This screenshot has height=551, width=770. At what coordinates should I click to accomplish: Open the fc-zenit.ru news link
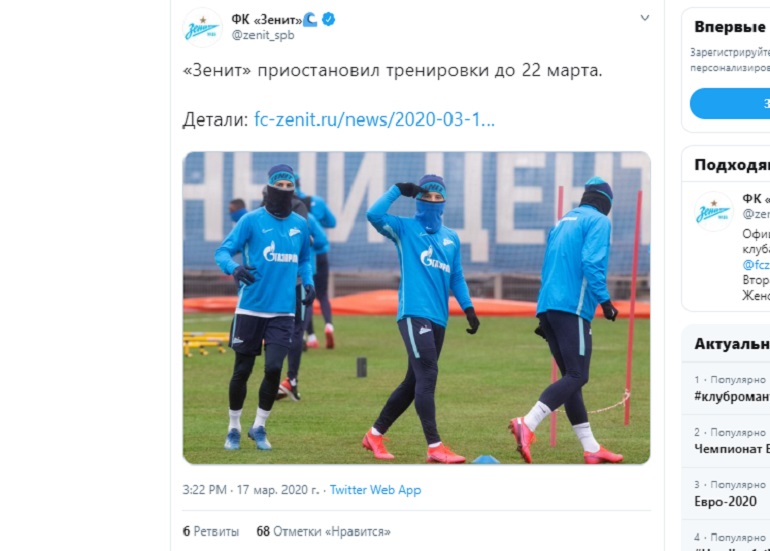pos(374,119)
